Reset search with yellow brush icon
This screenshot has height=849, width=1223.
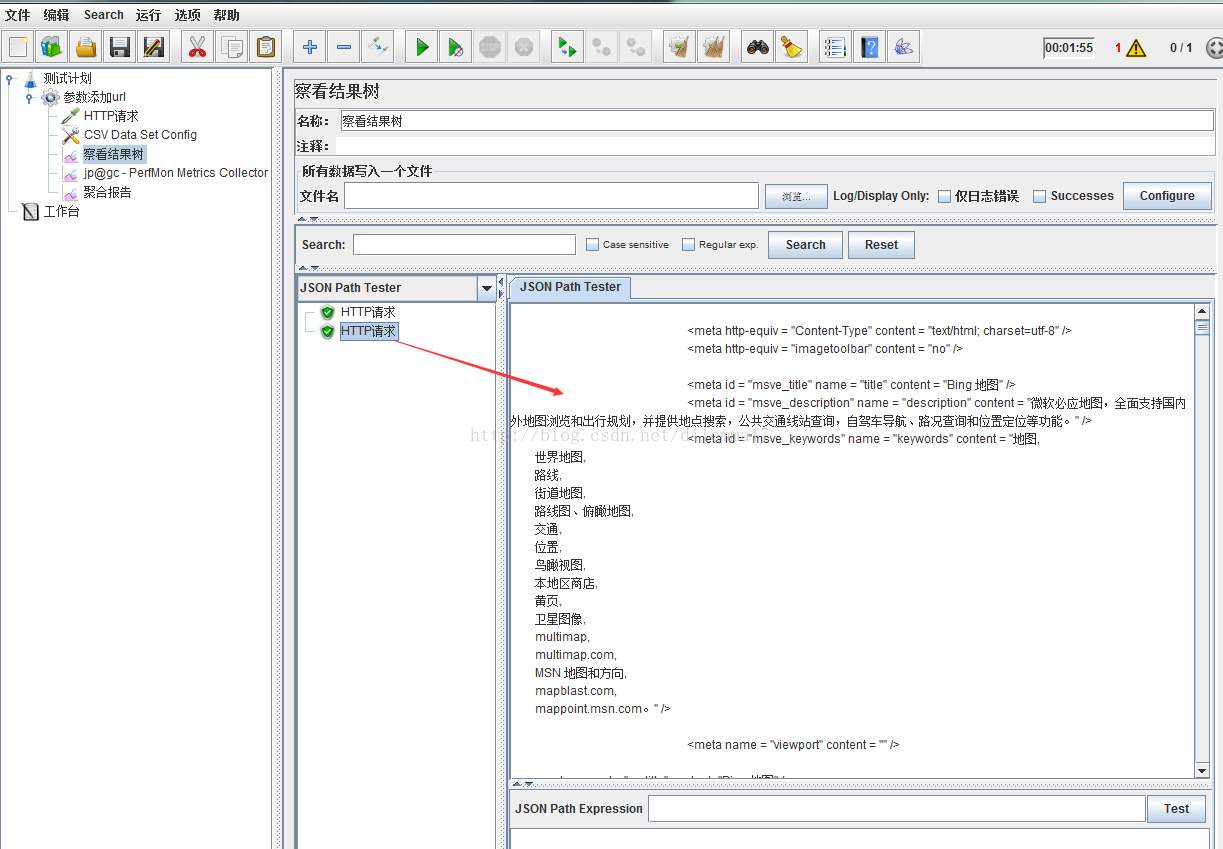point(792,47)
